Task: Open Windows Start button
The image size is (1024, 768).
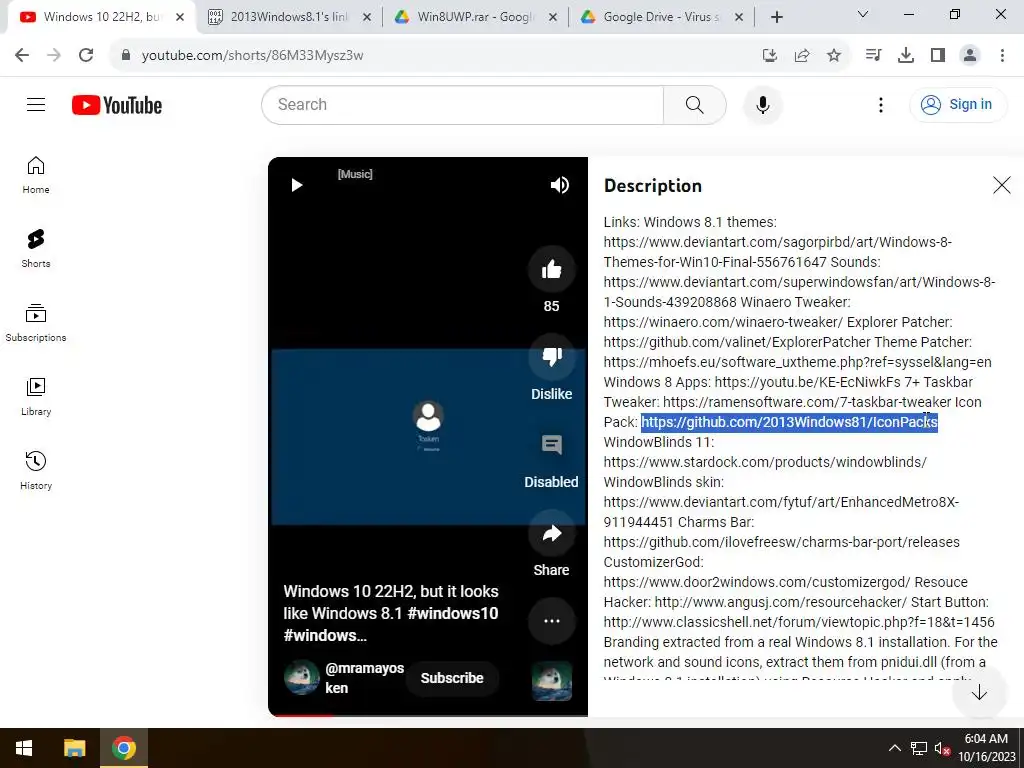Action: [24, 748]
